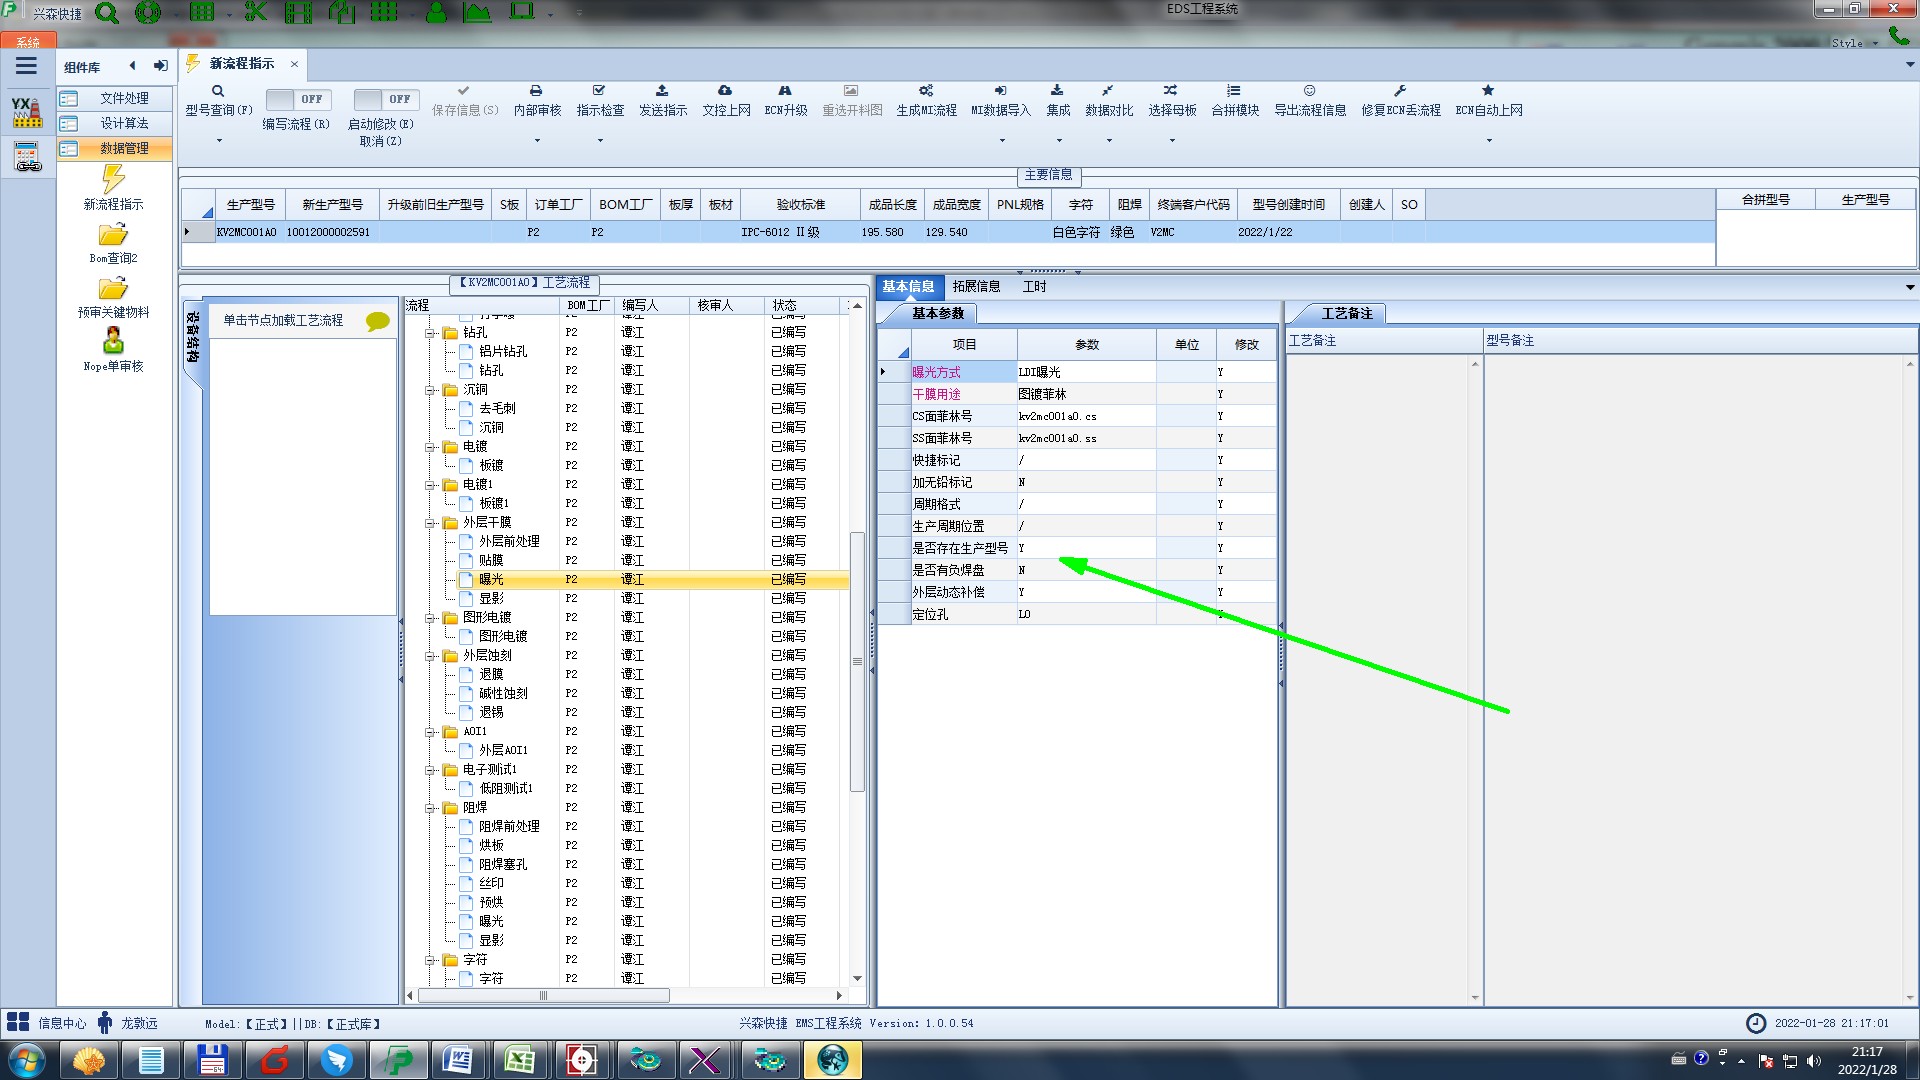1920x1080 pixels.
Task: Select the 碱性蚀刻 tree node
Action: coord(503,693)
